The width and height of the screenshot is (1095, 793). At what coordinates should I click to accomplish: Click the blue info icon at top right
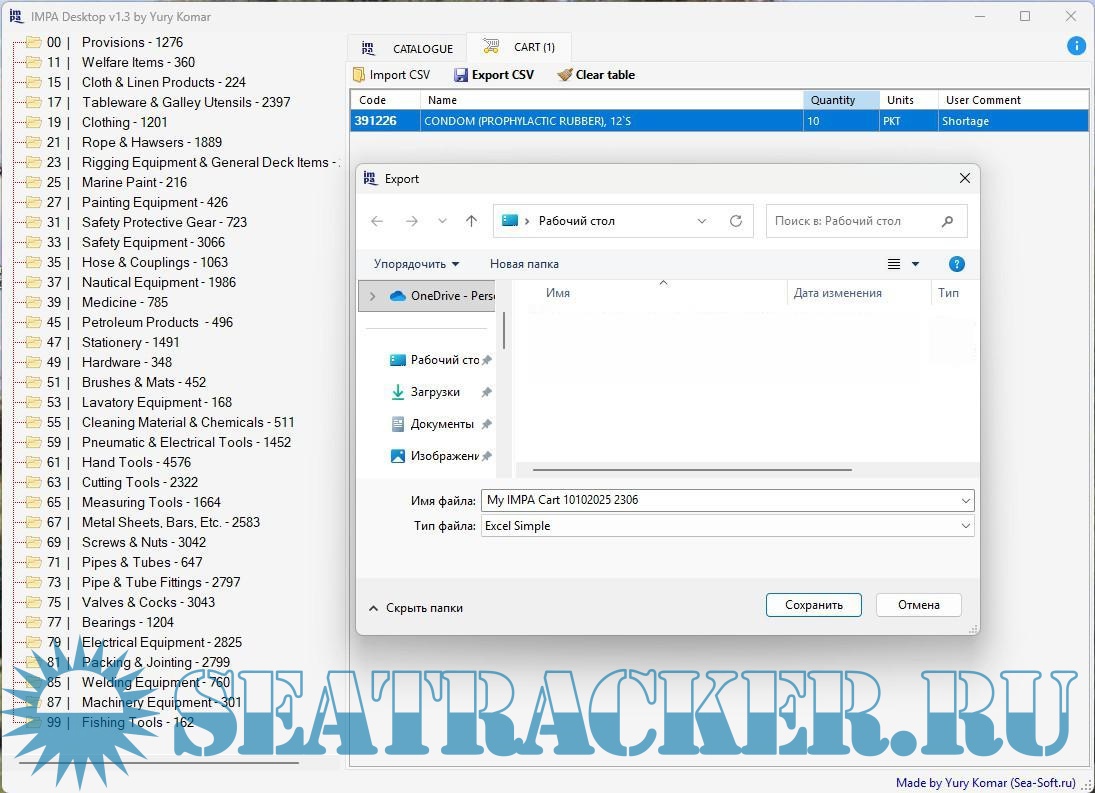[x=1076, y=46]
